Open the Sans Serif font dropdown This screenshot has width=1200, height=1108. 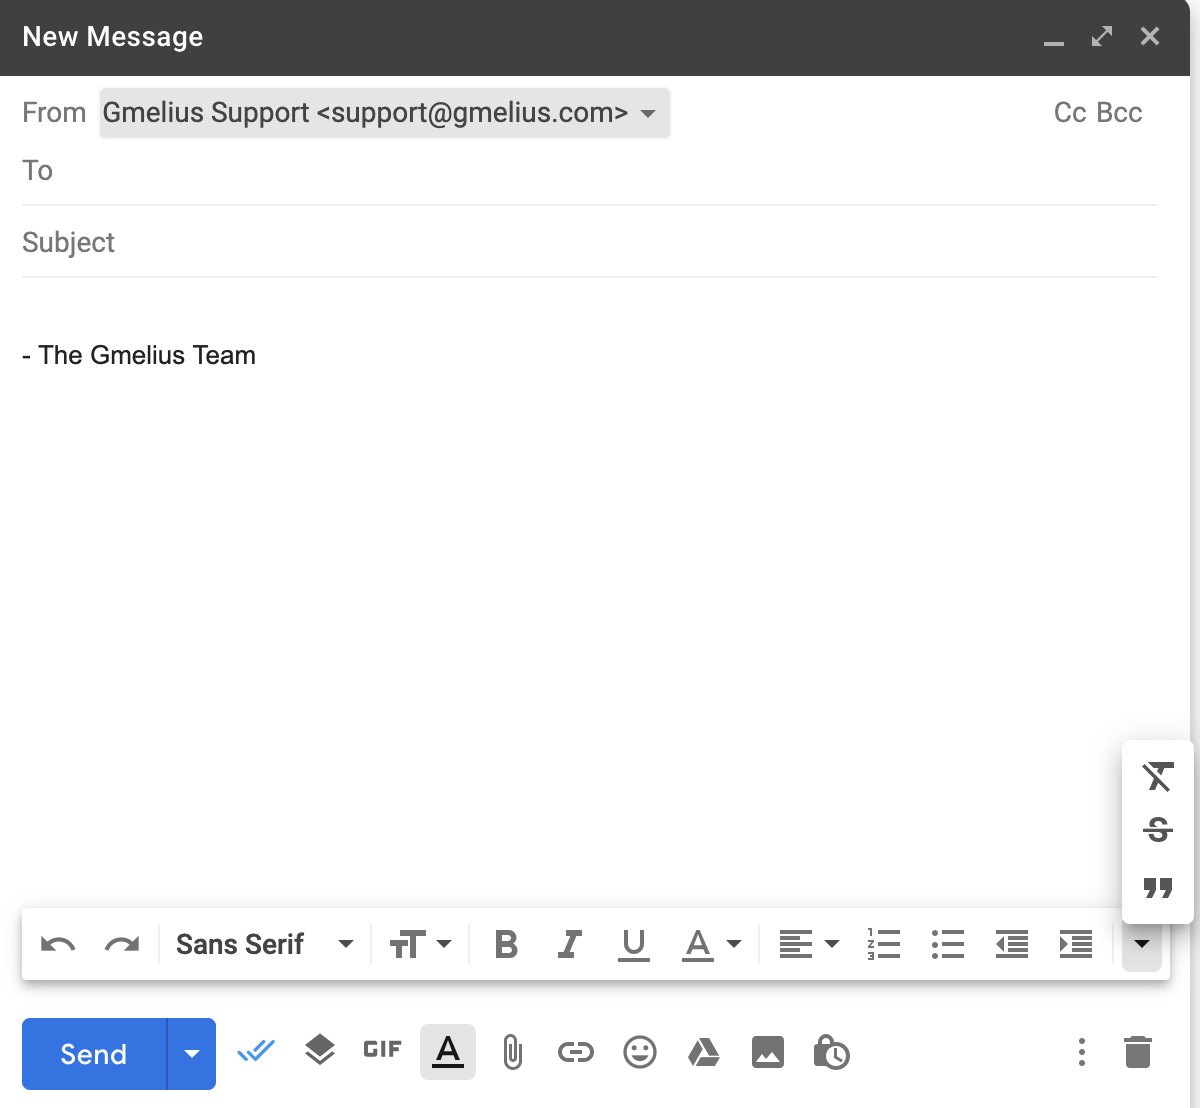click(265, 944)
